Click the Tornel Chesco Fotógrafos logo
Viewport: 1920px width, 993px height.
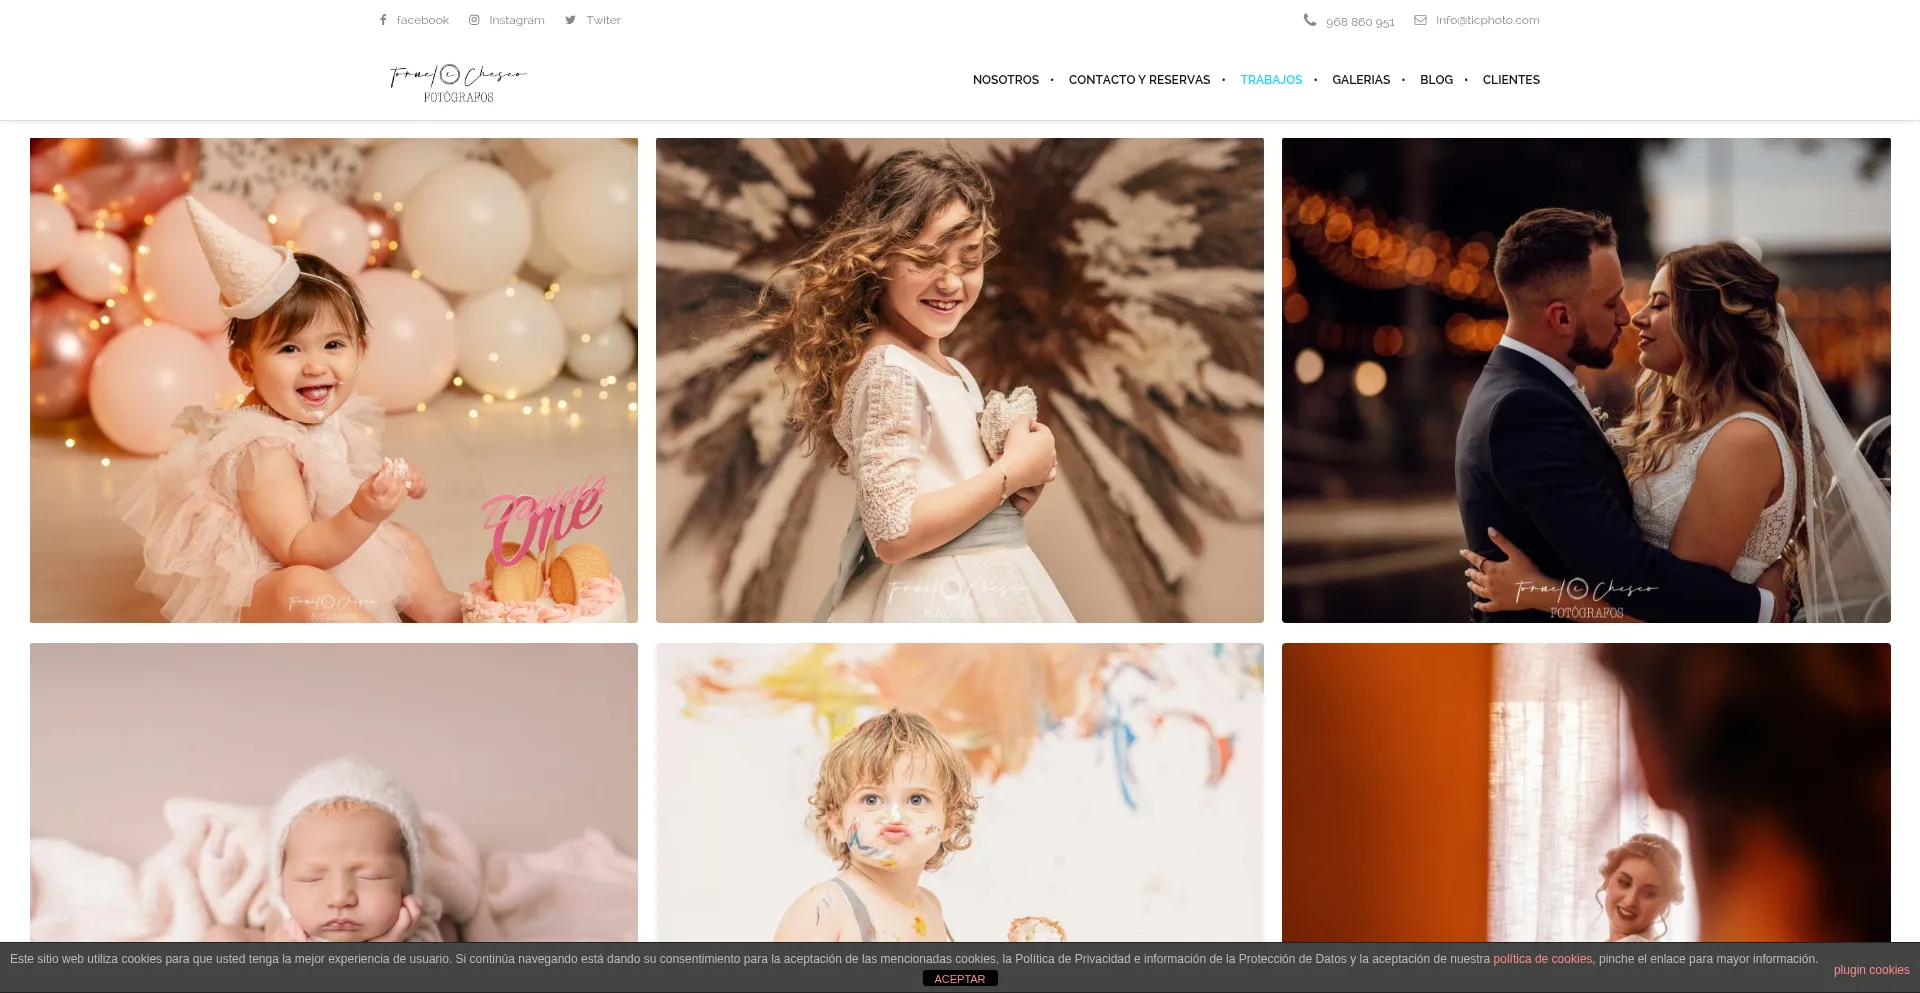click(457, 80)
